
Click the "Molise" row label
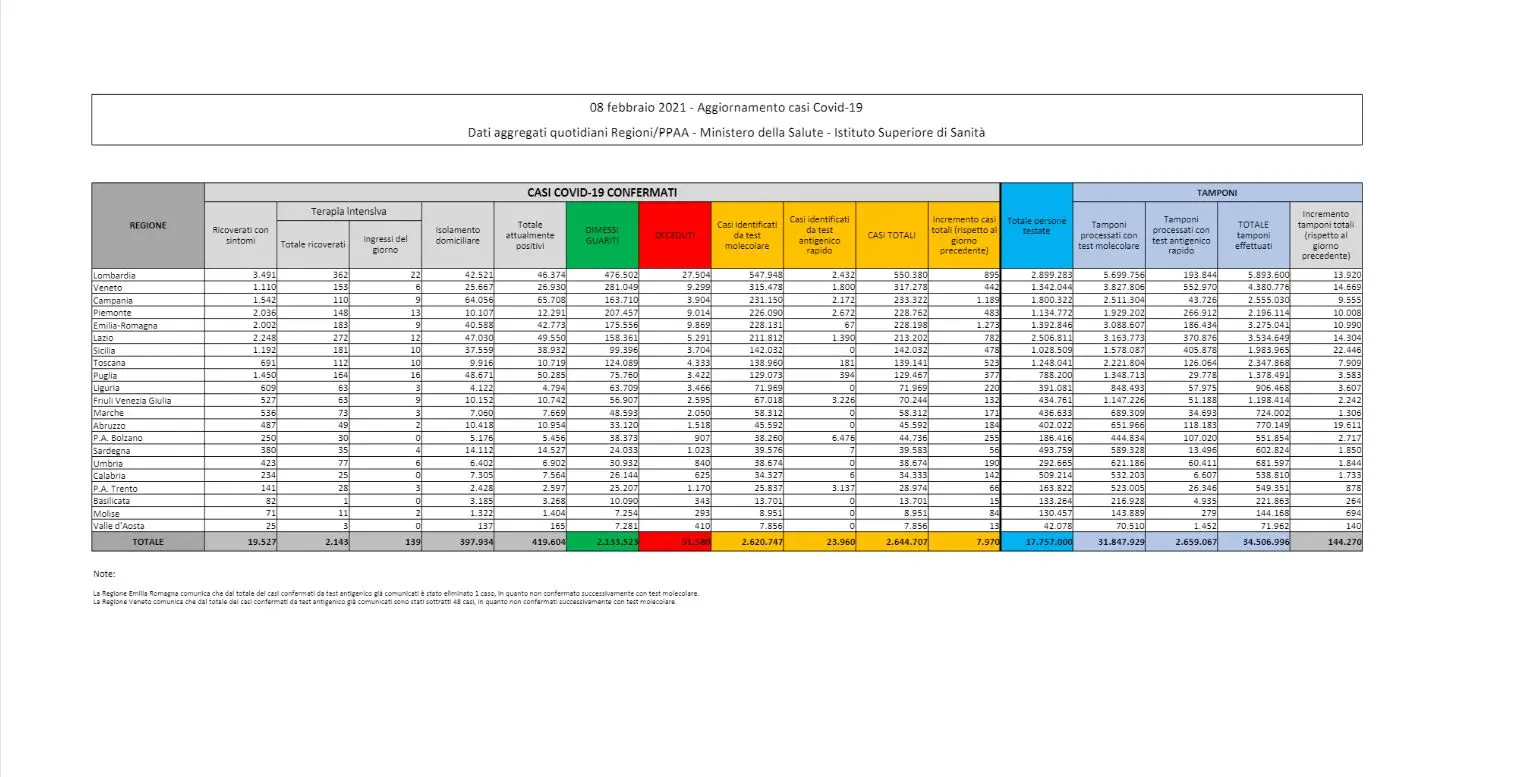point(148,515)
